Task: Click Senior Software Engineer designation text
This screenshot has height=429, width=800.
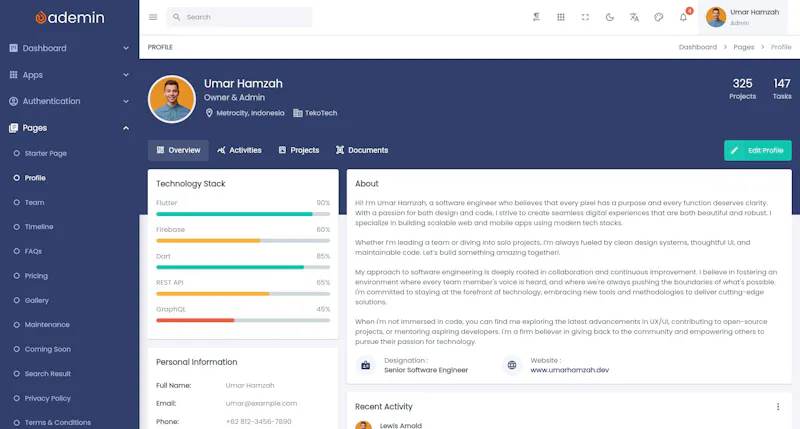Action: point(426,370)
